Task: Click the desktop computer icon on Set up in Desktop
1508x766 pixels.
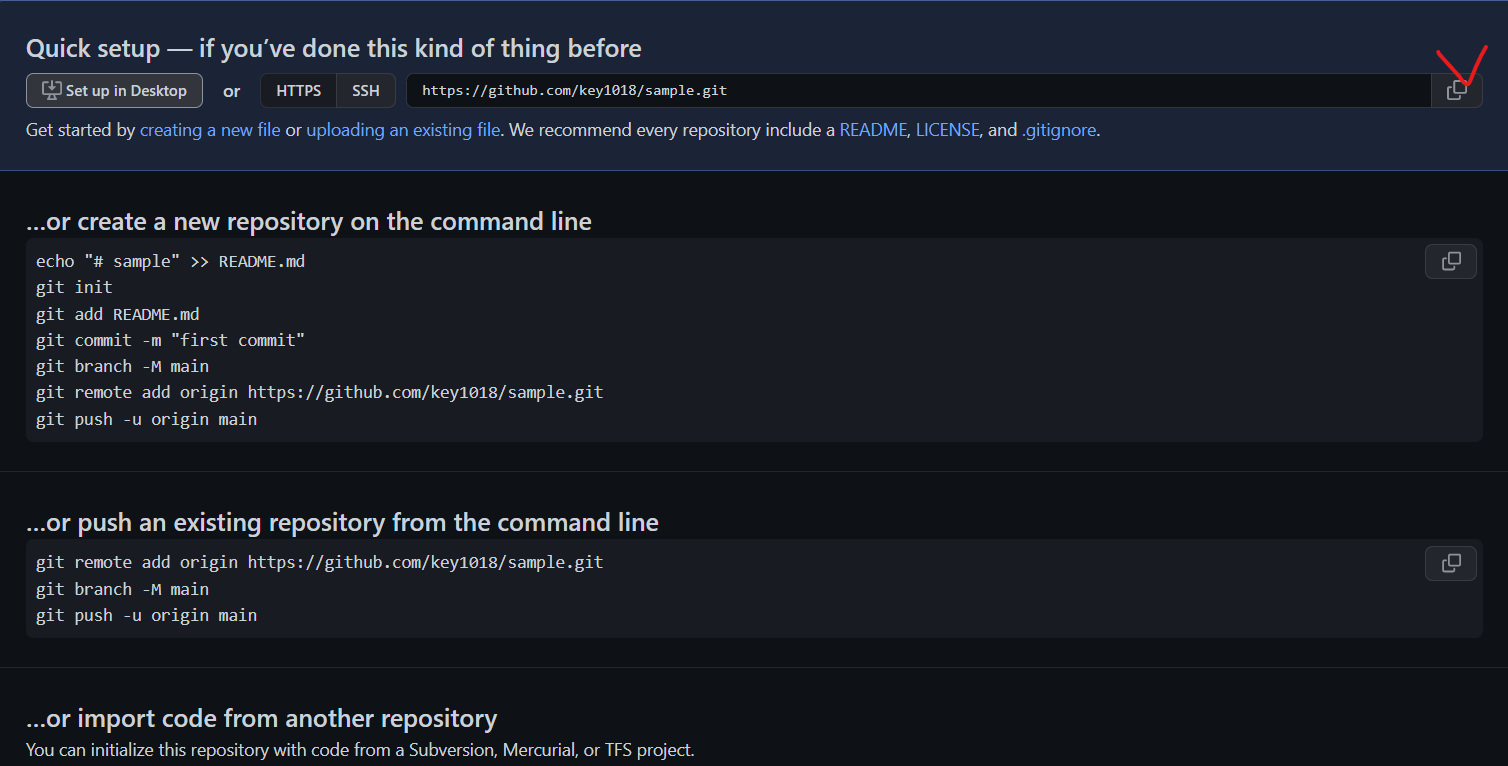Action: point(48,90)
